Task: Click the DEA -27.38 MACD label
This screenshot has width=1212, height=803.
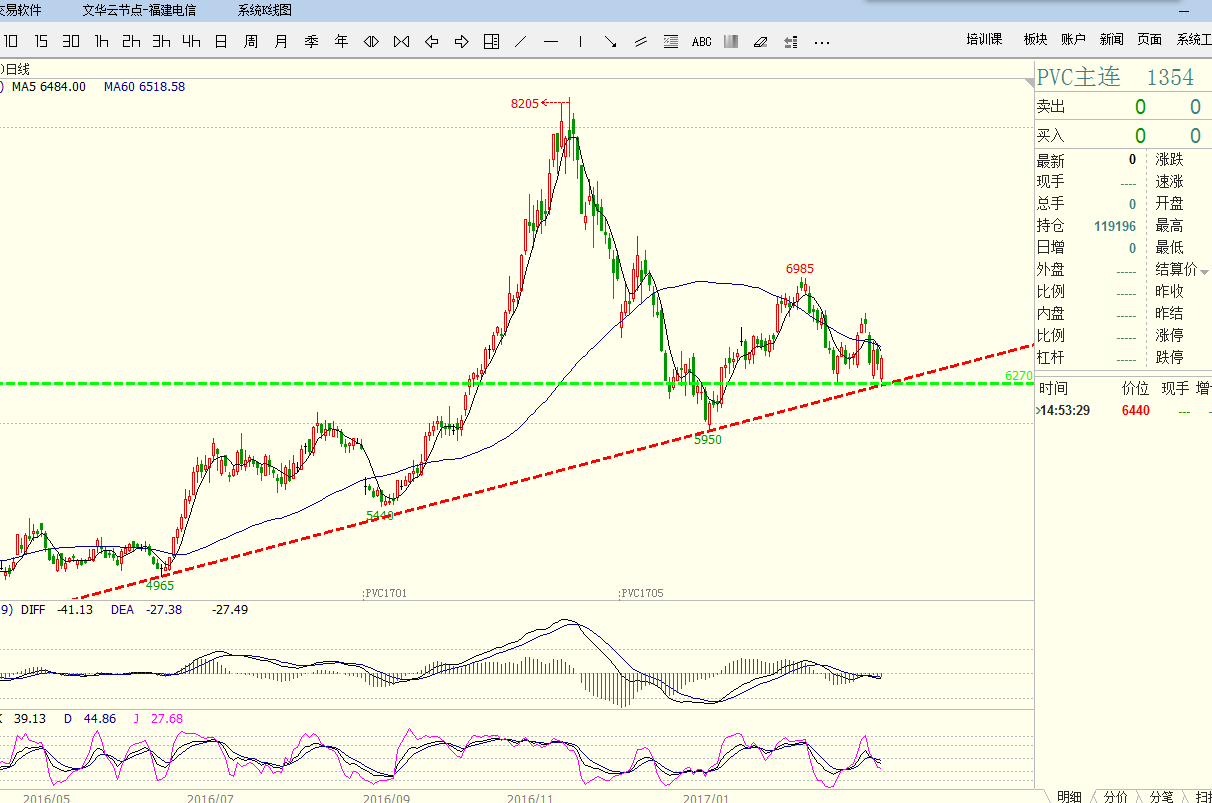Action: click(x=146, y=609)
